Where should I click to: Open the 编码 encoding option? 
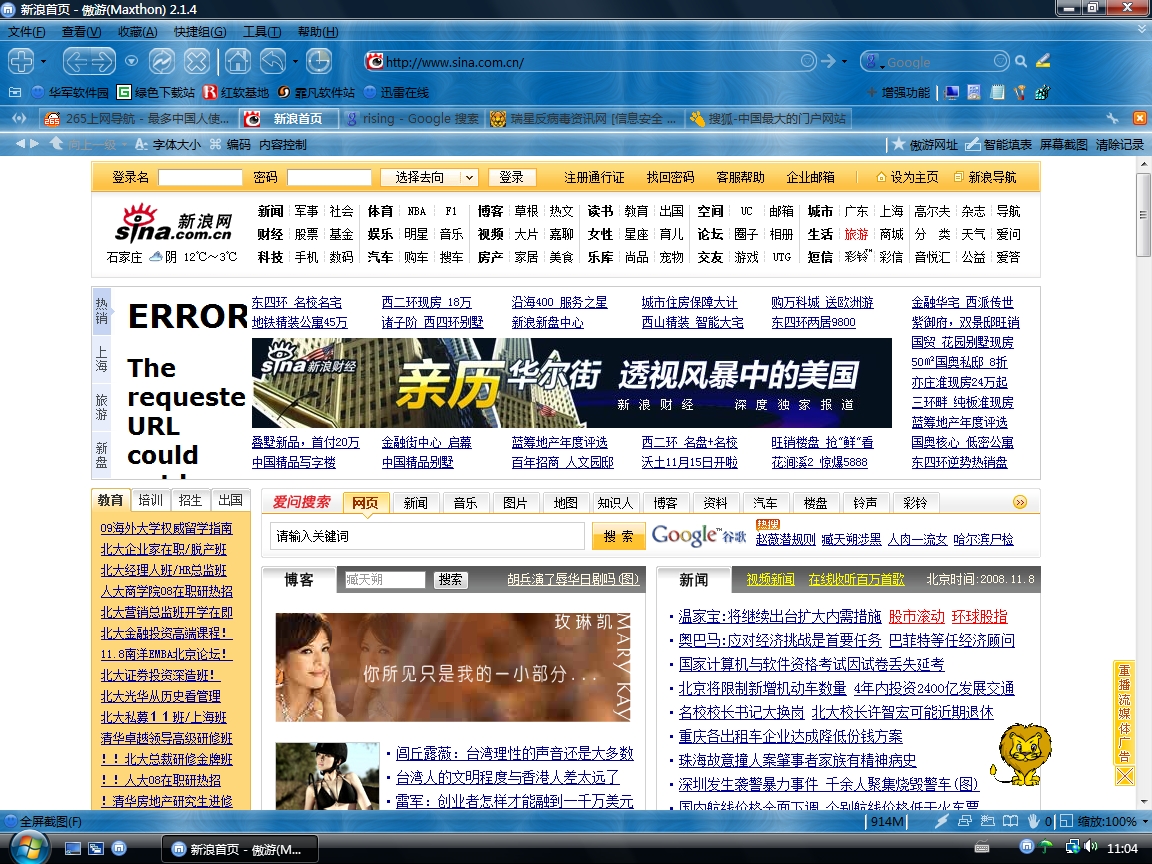231,145
